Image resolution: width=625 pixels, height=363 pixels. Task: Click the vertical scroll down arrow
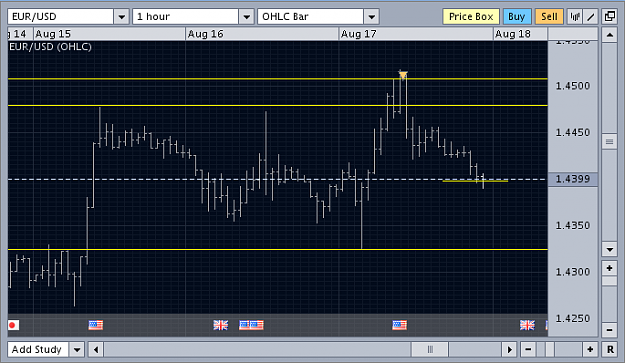click(x=609, y=249)
